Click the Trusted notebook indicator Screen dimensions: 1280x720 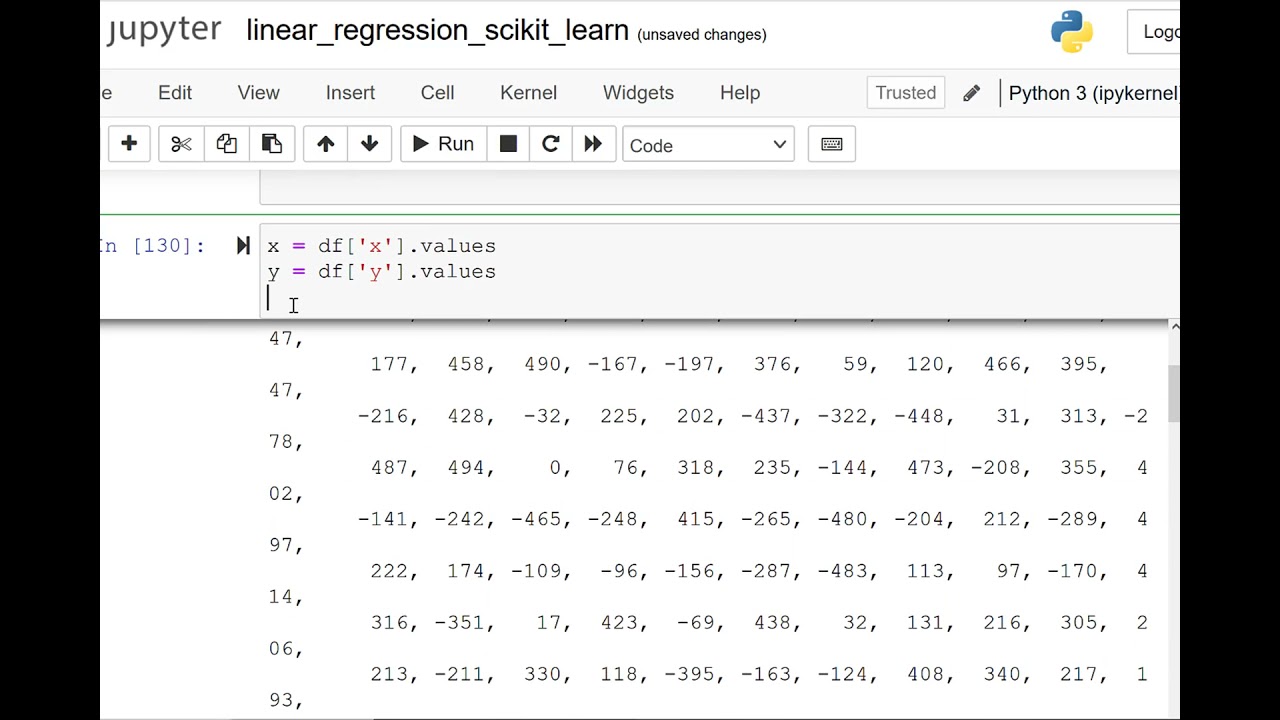(906, 93)
